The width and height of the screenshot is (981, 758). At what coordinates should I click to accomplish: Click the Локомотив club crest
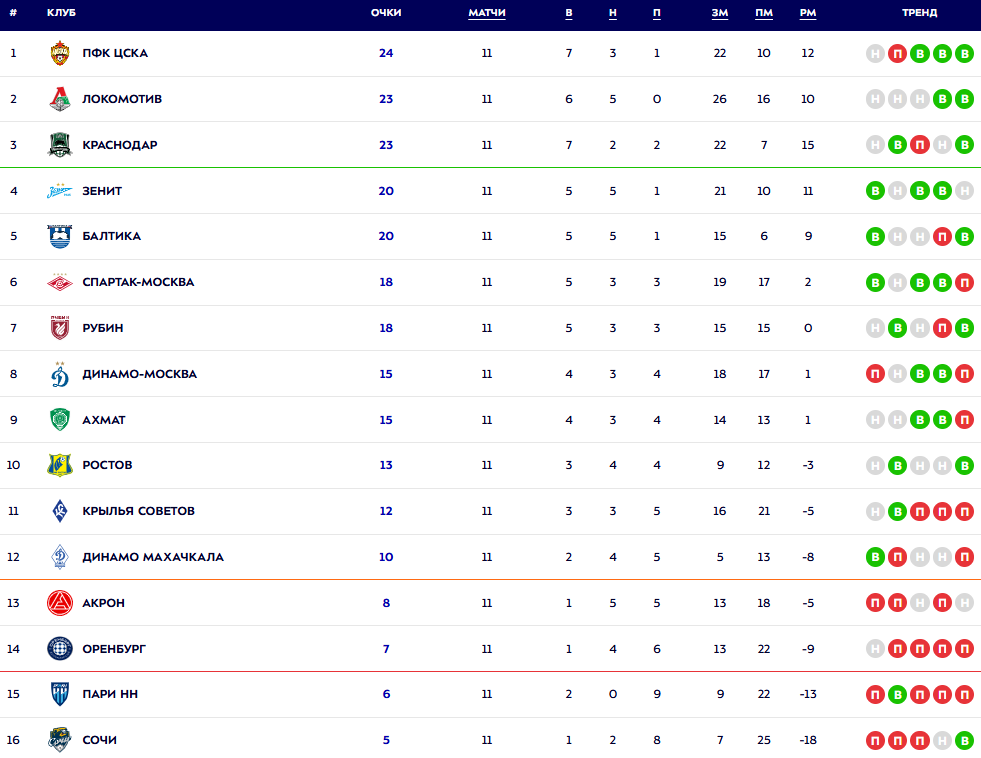coord(60,99)
